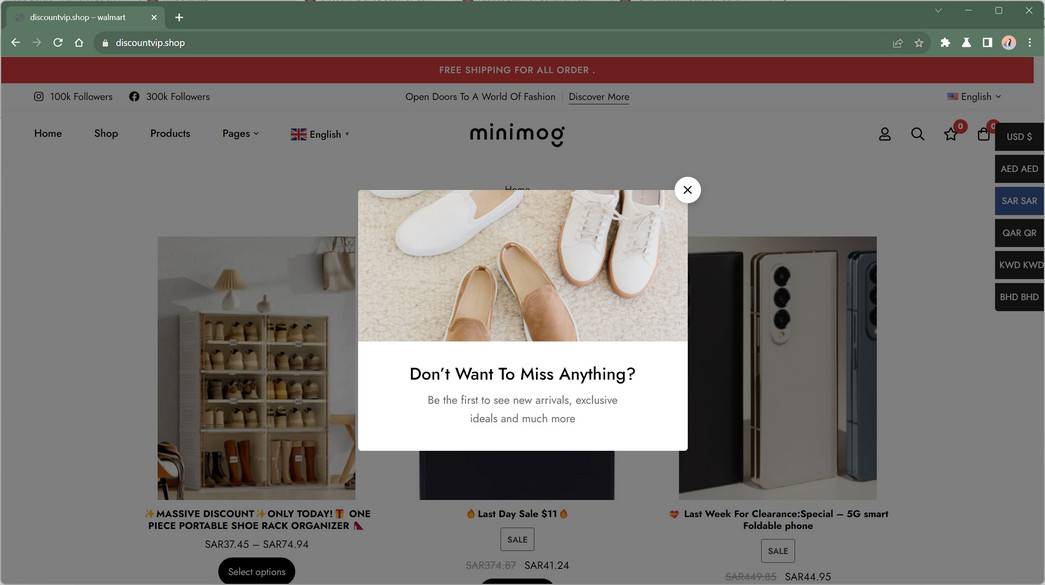Open the Shop menu item
The height and width of the screenshot is (585, 1045).
[x=106, y=133]
